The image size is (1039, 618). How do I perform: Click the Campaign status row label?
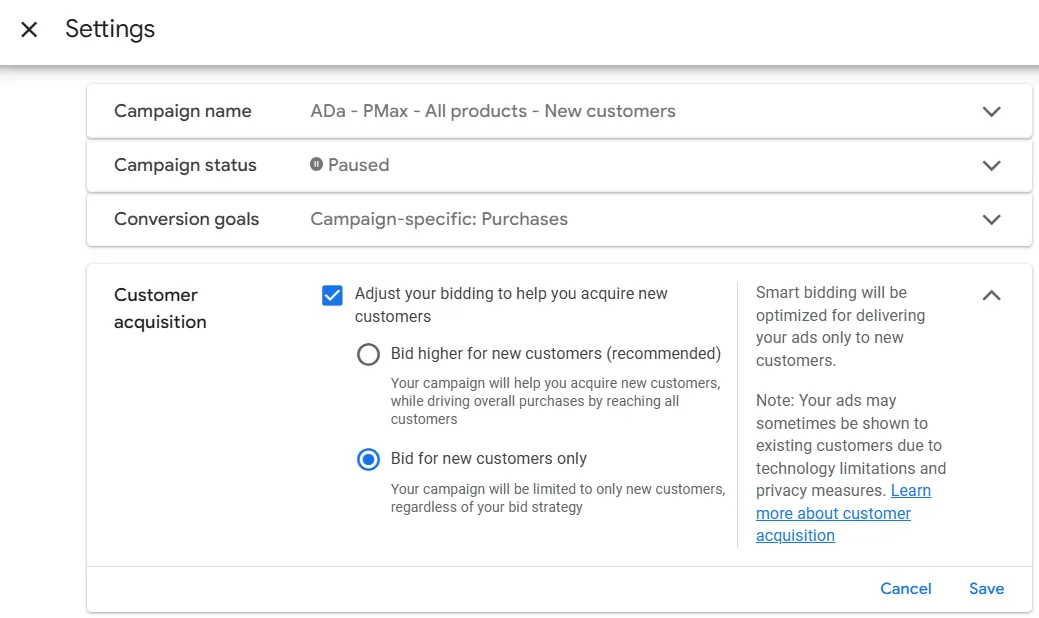pyautogui.click(x=185, y=165)
